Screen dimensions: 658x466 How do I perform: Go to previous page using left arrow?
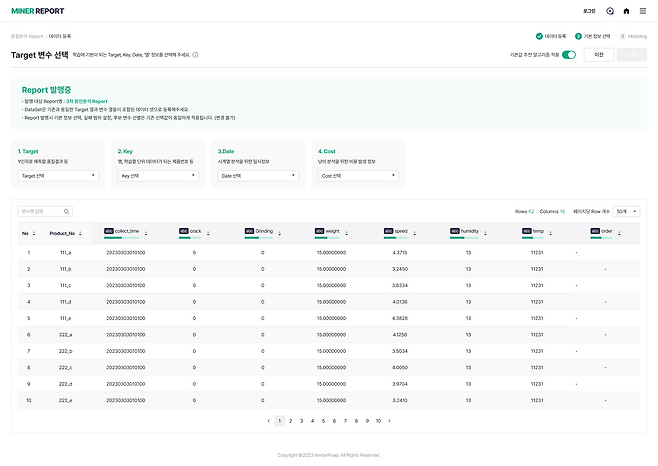(268, 421)
